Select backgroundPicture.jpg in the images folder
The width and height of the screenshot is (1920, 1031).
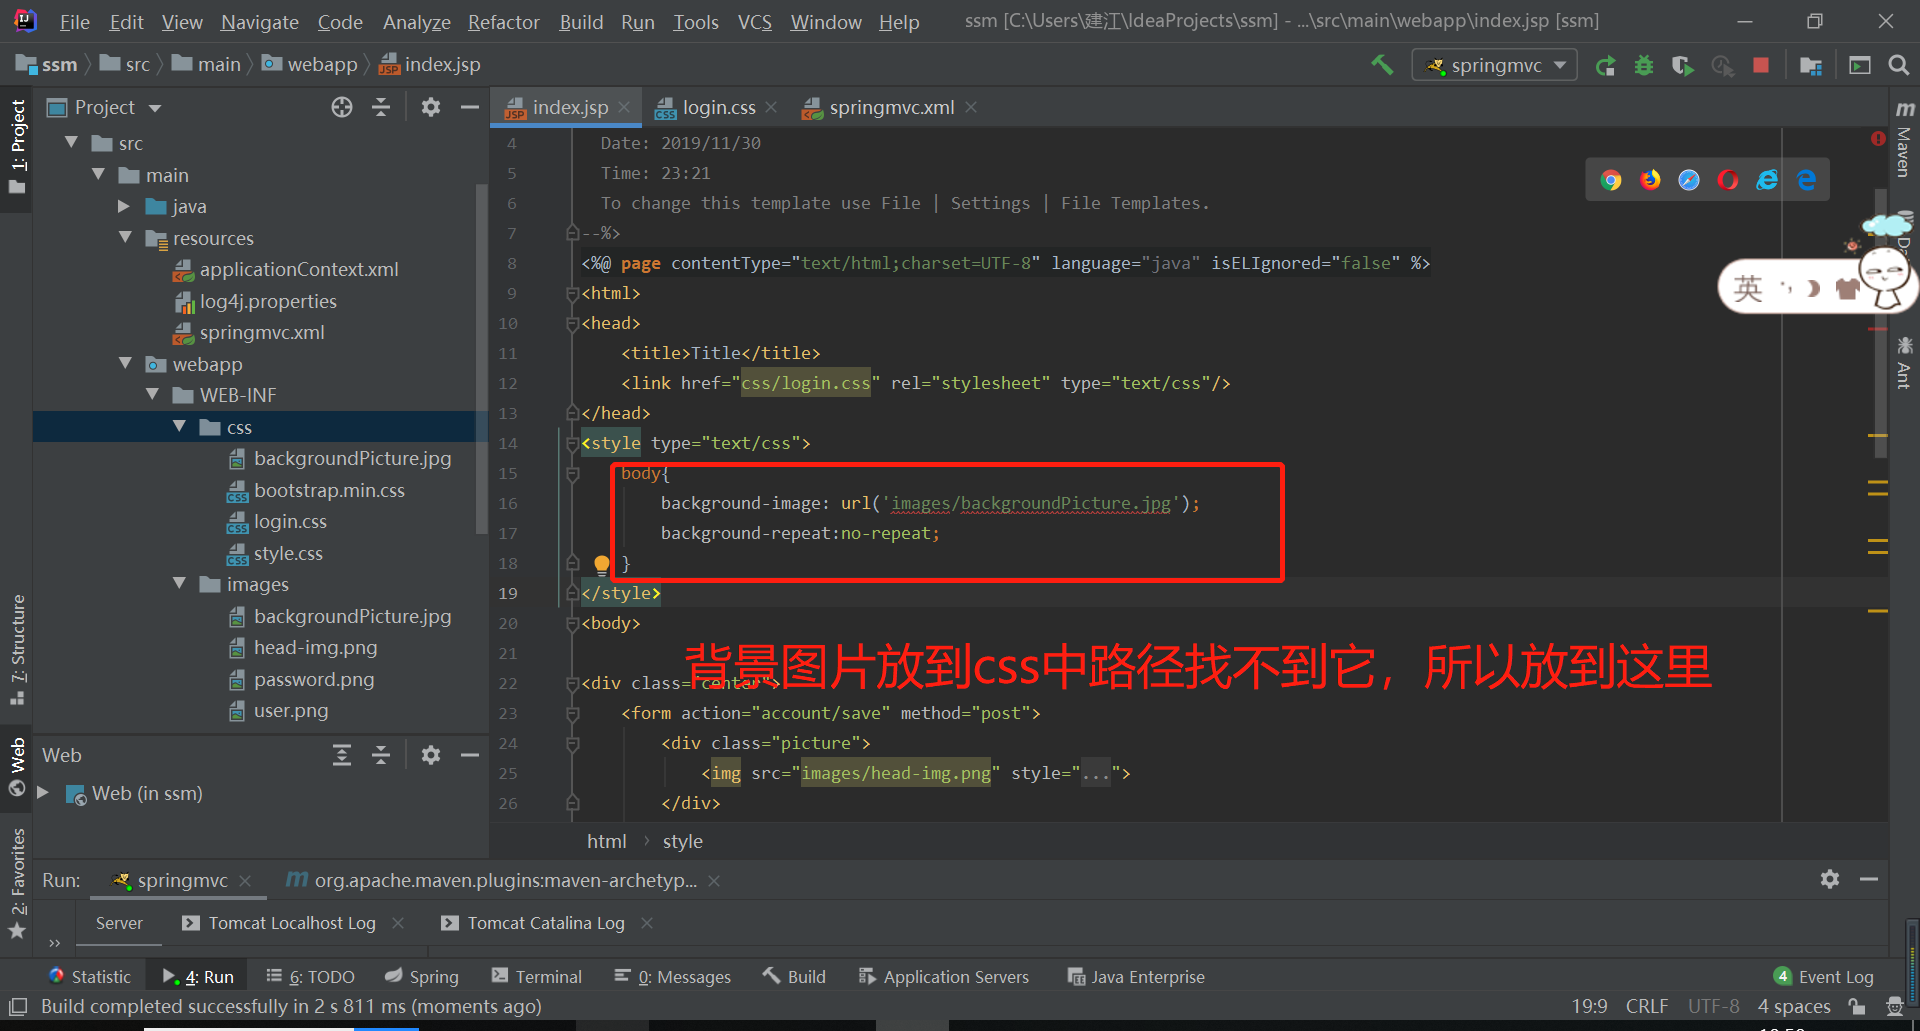point(352,616)
